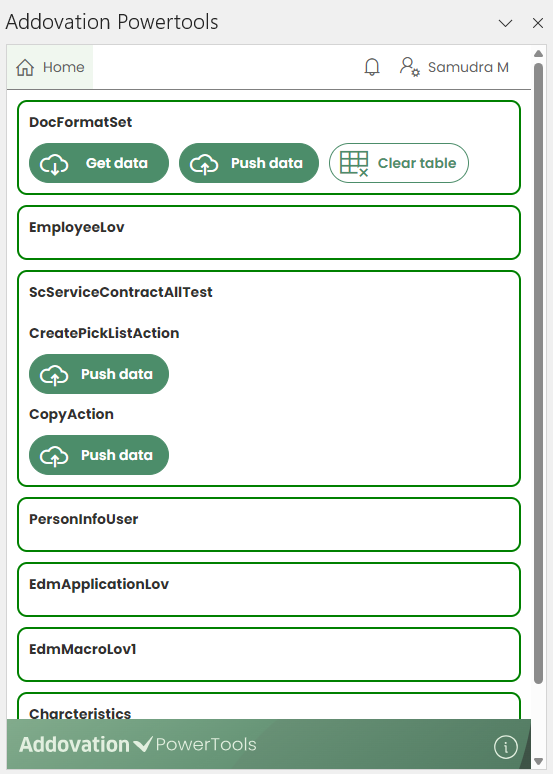The image size is (553, 774).
Task: Open the Samudra M user menu
Action: pyautogui.click(x=454, y=67)
